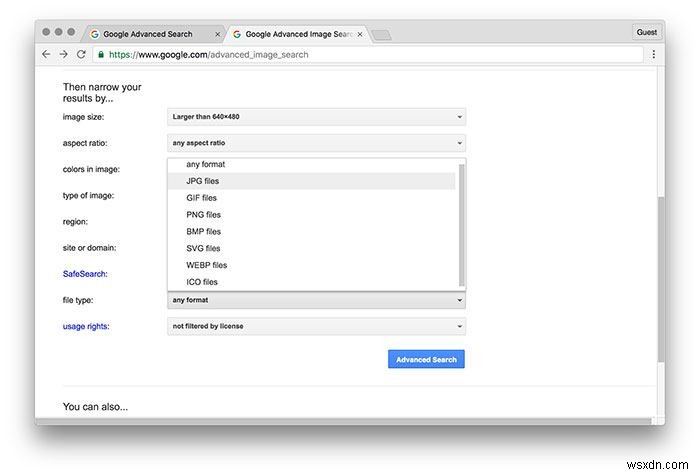Screen dimensions: 700x475
Task: Select JPG files from the list
Action: click(312, 181)
